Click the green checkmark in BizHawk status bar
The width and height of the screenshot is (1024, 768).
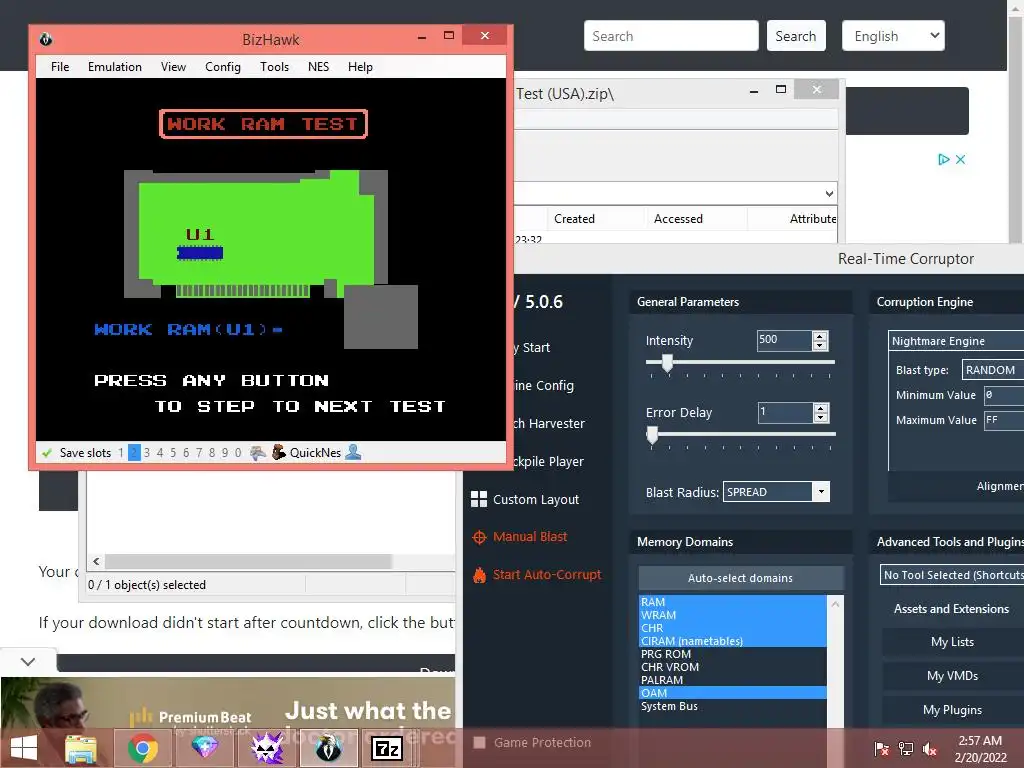46,453
